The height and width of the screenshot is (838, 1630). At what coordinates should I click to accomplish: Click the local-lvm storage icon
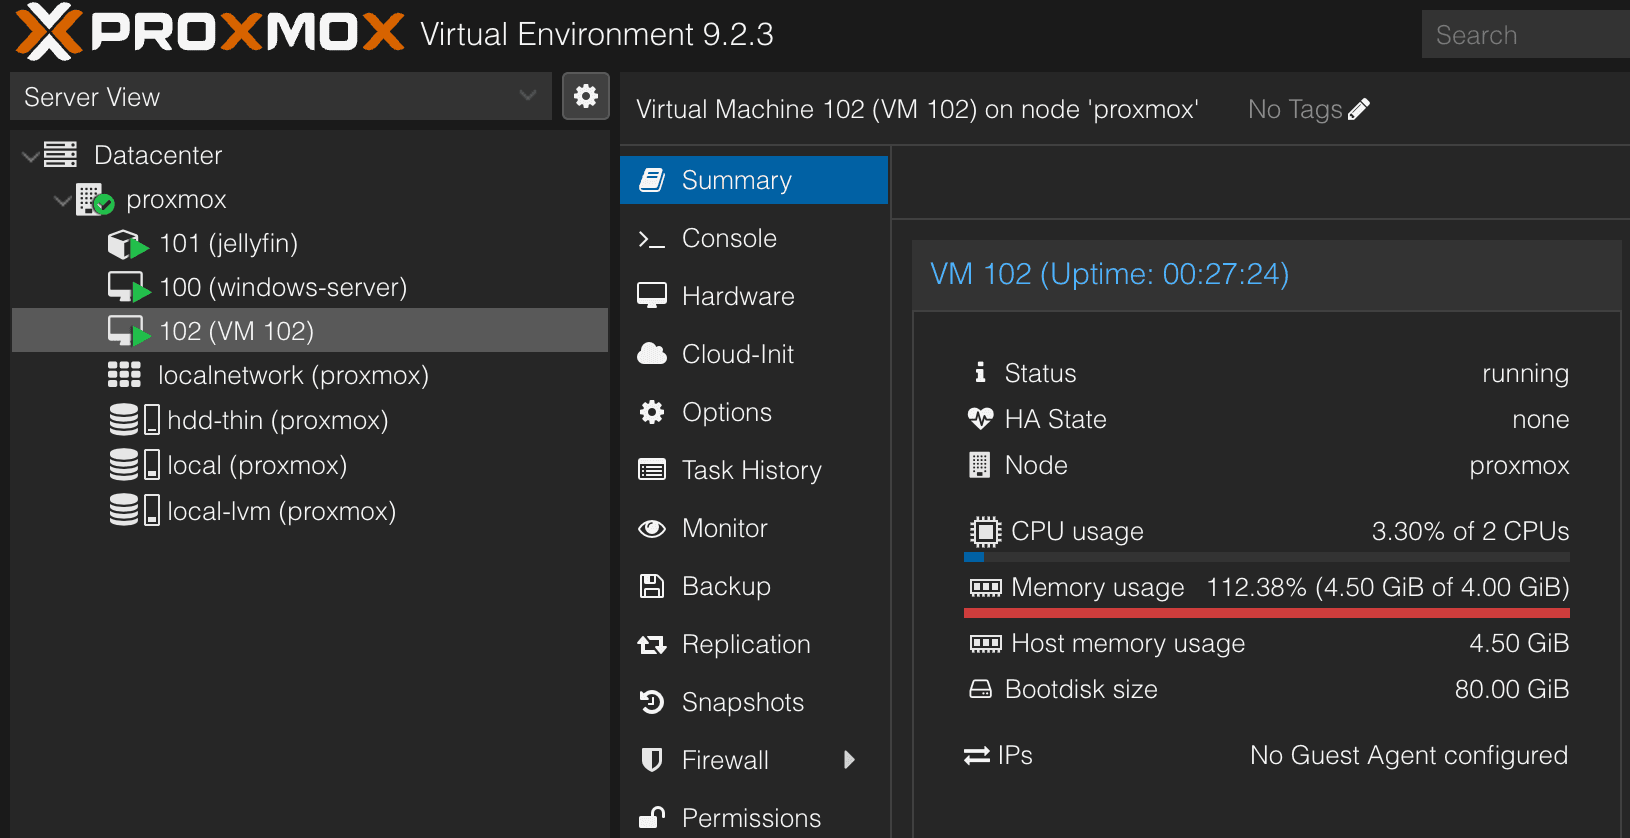[x=134, y=510]
